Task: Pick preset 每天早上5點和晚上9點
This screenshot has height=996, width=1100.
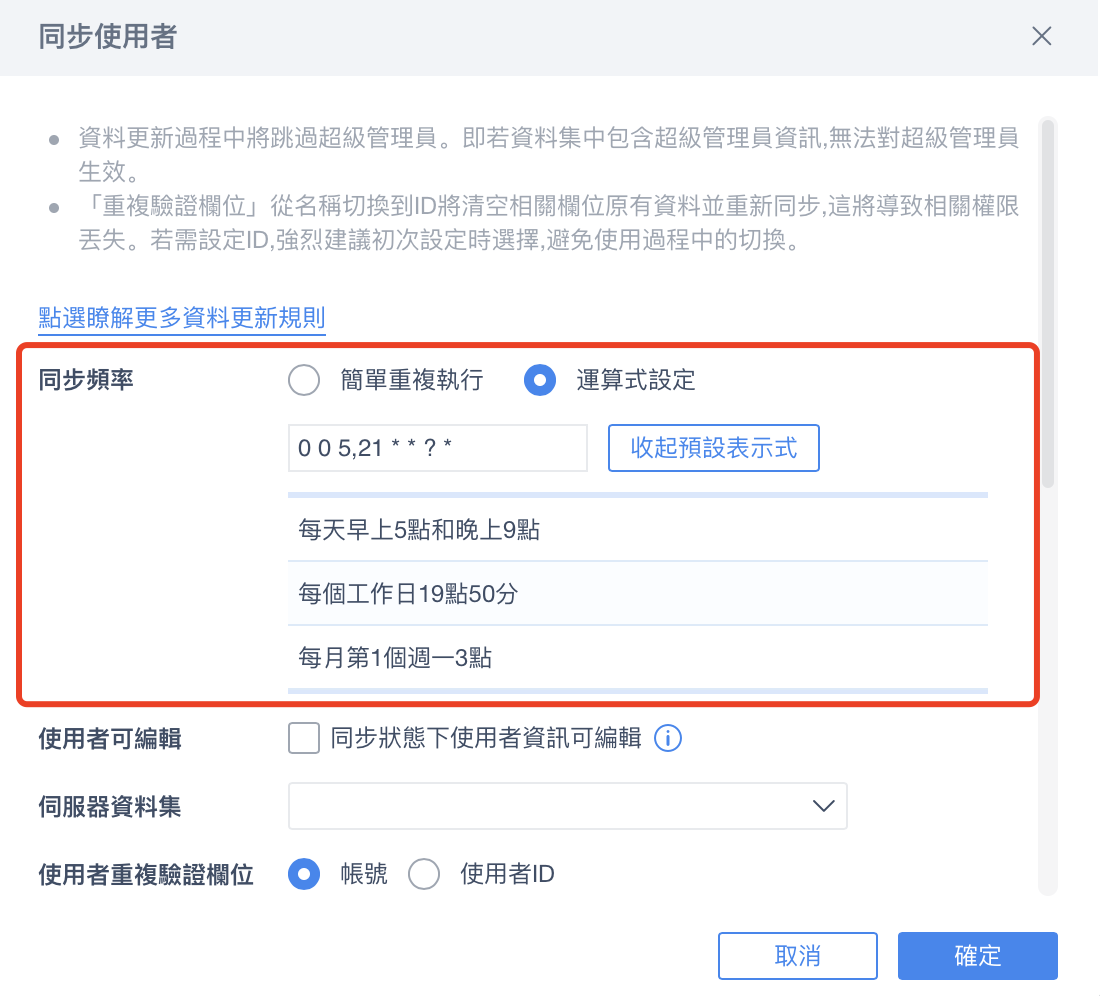Action: [x=638, y=530]
